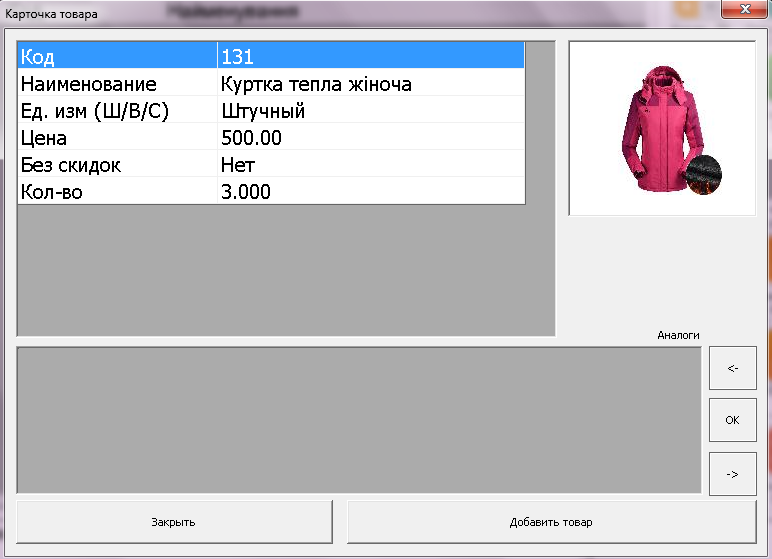The width and height of the screenshot is (772, 559).
Task: Select the Без скидок row label
Action: [116, 165]
